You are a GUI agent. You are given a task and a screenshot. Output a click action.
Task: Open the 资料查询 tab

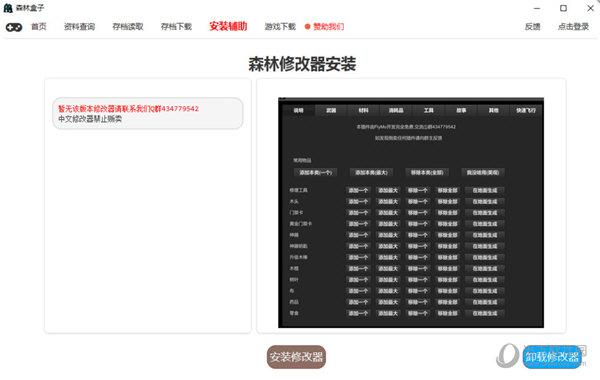79,27
